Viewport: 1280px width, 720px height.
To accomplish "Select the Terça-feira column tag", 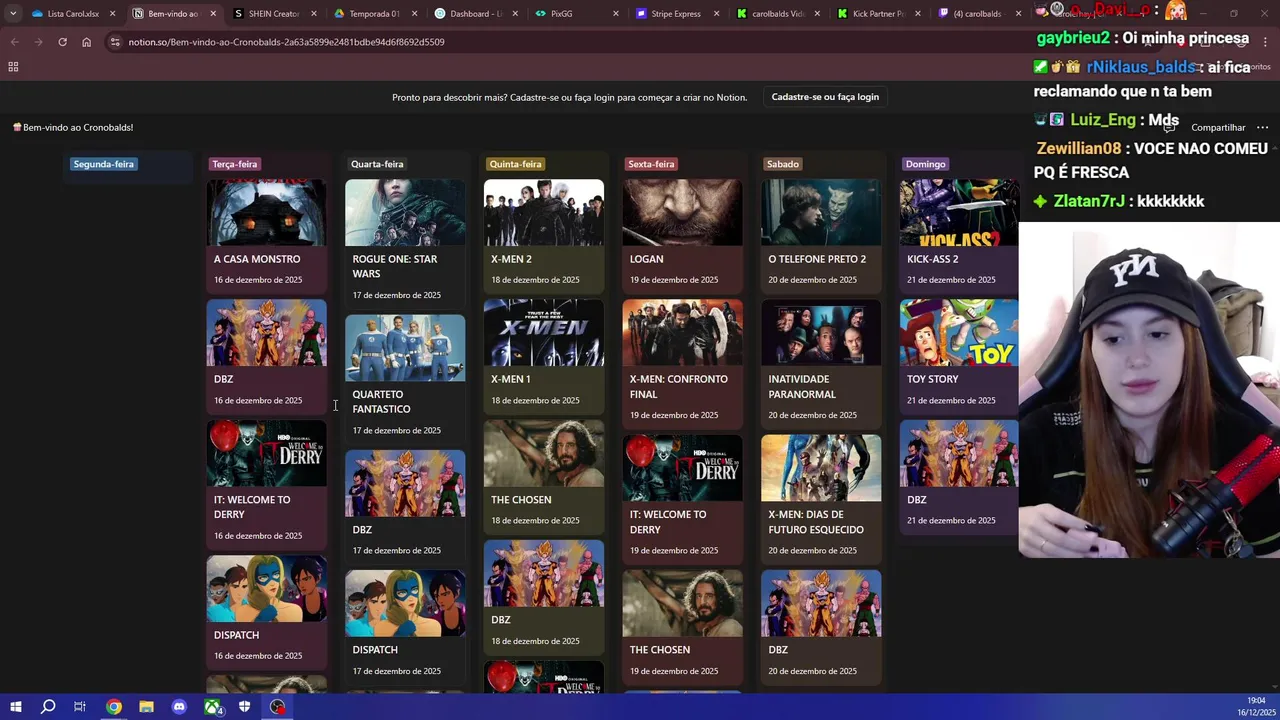I will click(235, 164).
